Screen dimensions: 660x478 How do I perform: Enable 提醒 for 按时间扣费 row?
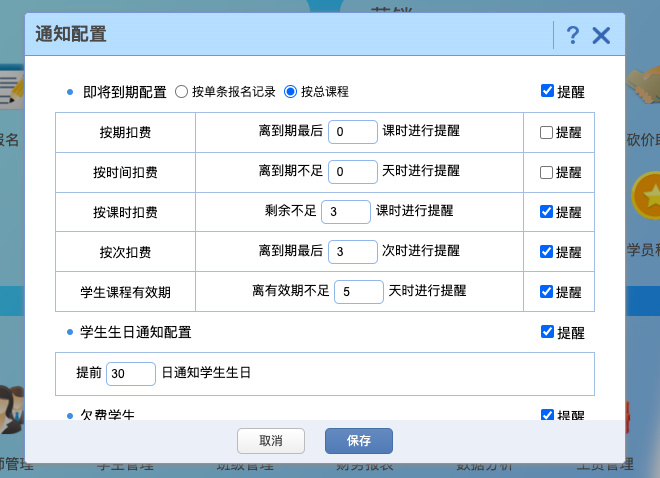[546, 173]
